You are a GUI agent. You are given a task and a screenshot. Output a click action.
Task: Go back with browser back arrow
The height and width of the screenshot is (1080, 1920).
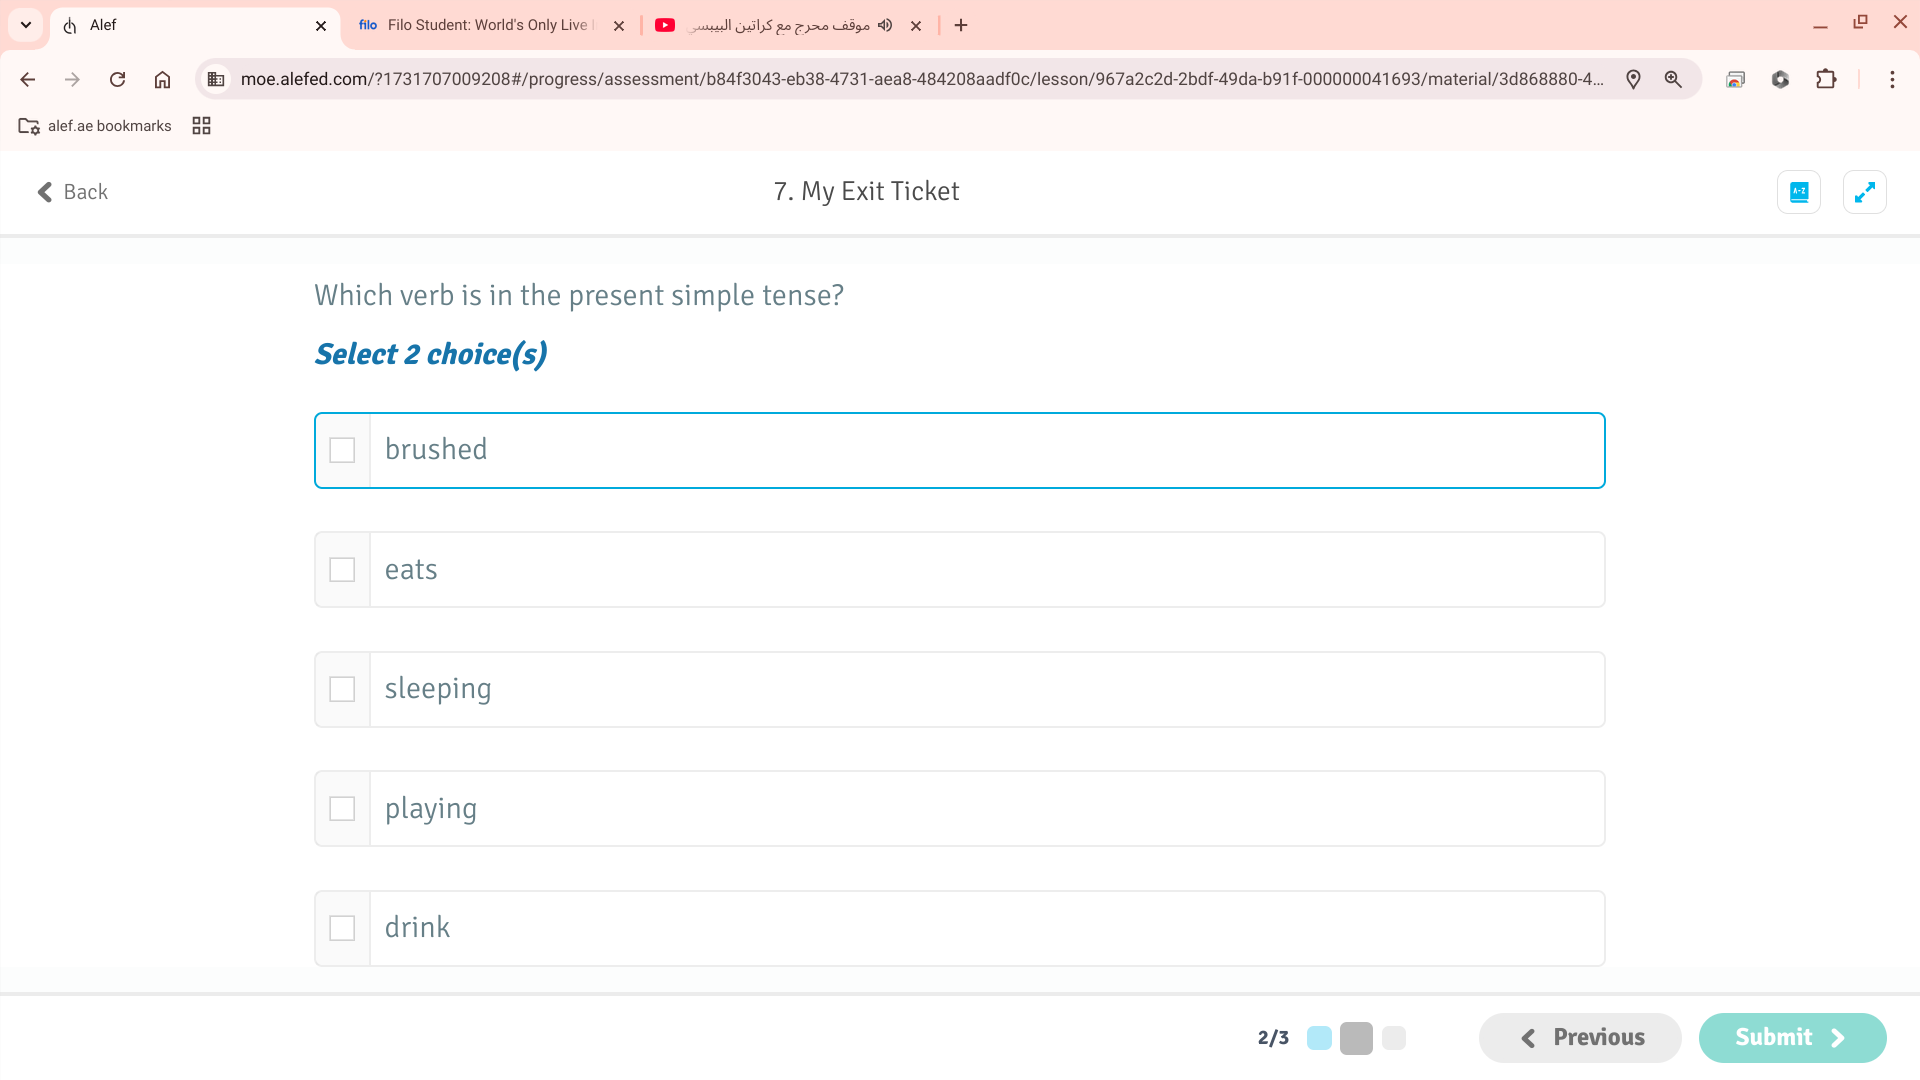[x=28, y=79]
